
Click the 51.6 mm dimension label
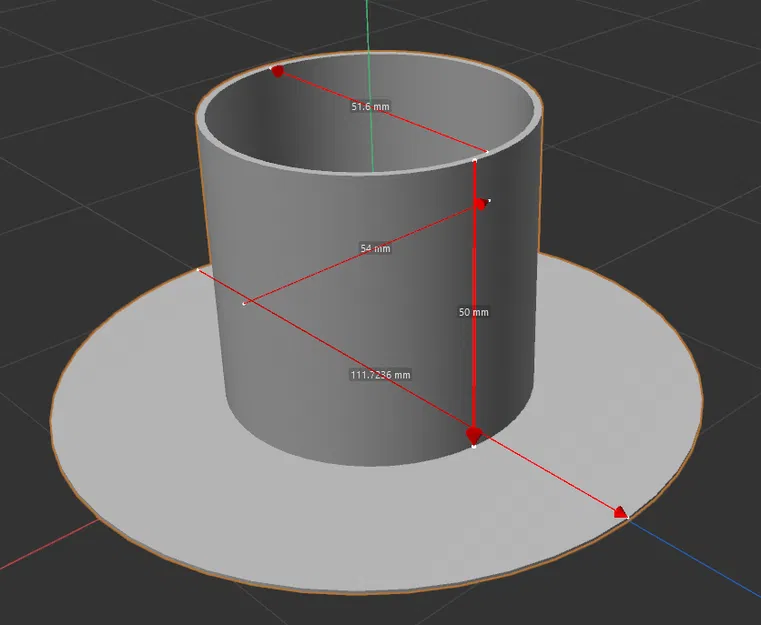click(x=370, y=106)
